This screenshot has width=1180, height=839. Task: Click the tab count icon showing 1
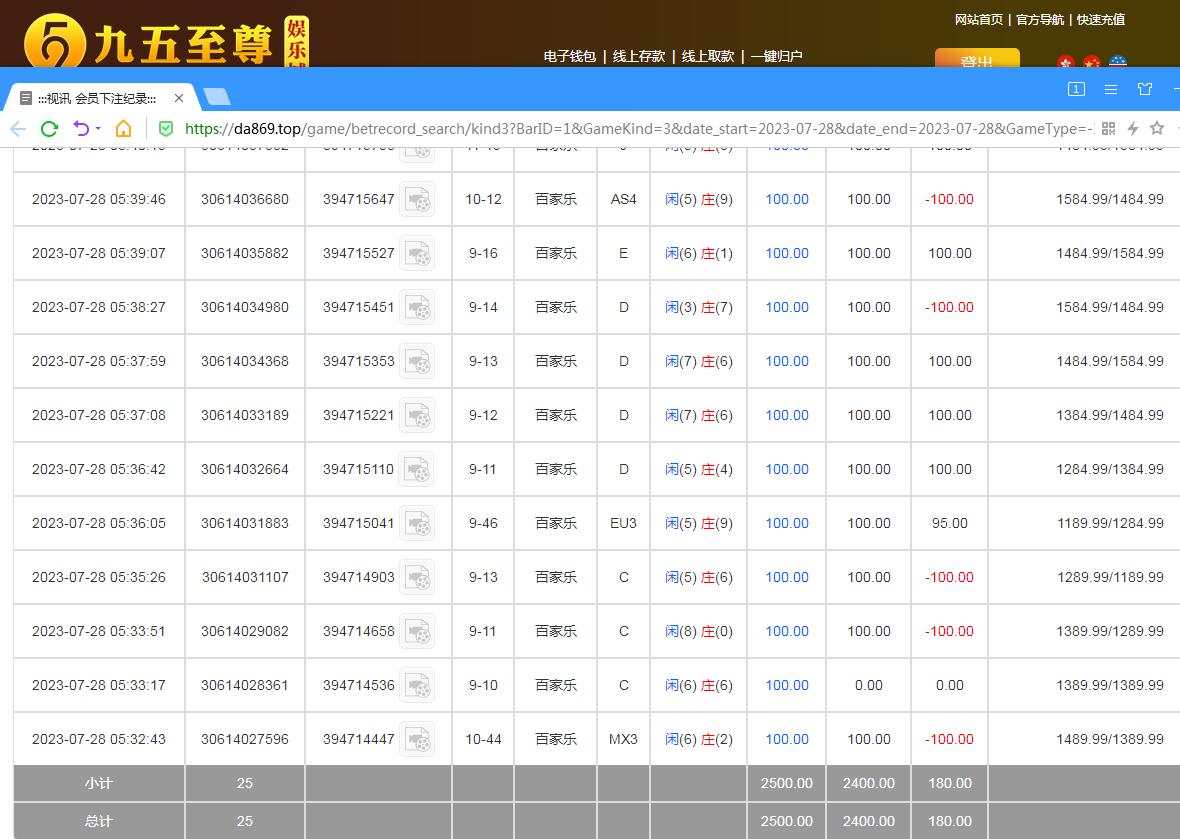click(x=1076, y=90)
